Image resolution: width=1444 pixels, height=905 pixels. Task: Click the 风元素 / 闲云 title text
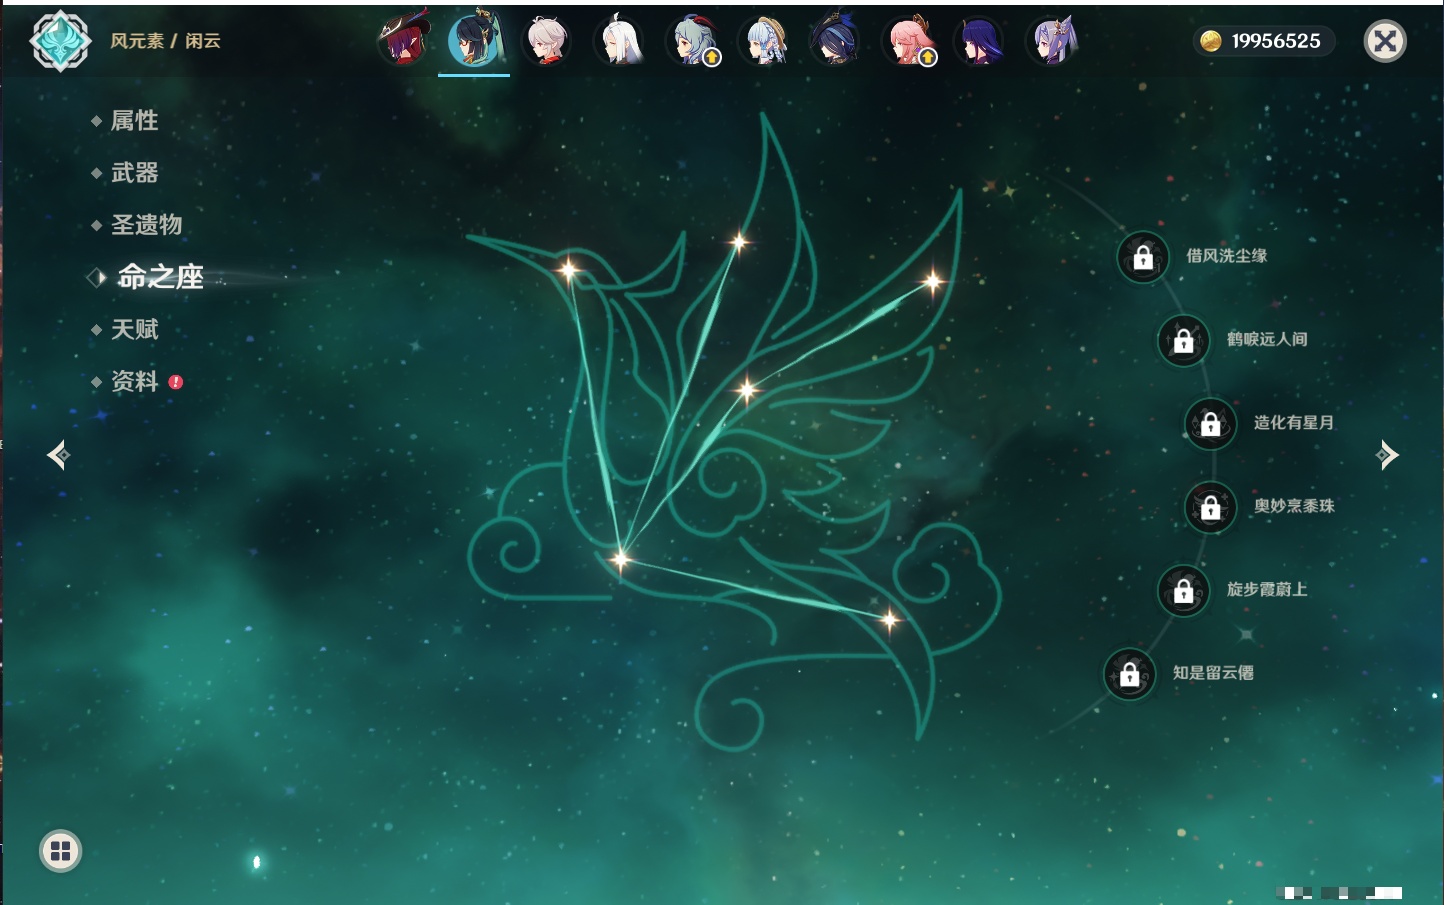pyautogui.click(x=165, y=41)
